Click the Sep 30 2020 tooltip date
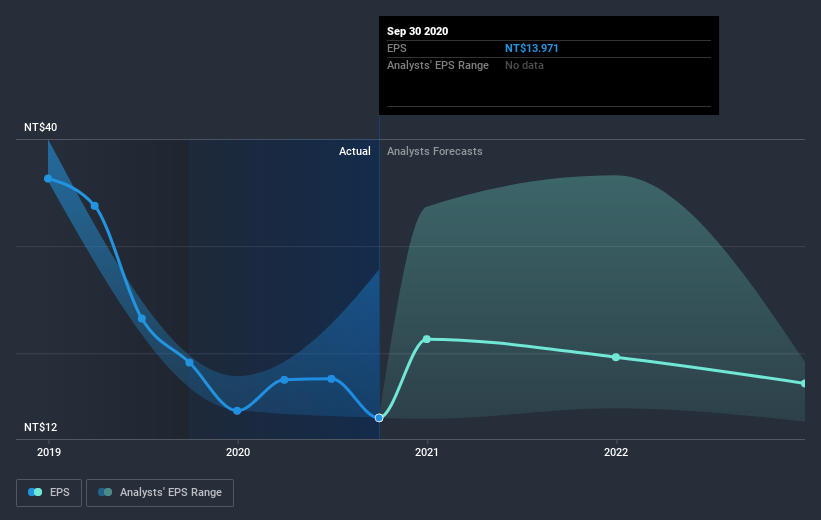Viewport: 821px width, 520px height. tap(417, 31)
